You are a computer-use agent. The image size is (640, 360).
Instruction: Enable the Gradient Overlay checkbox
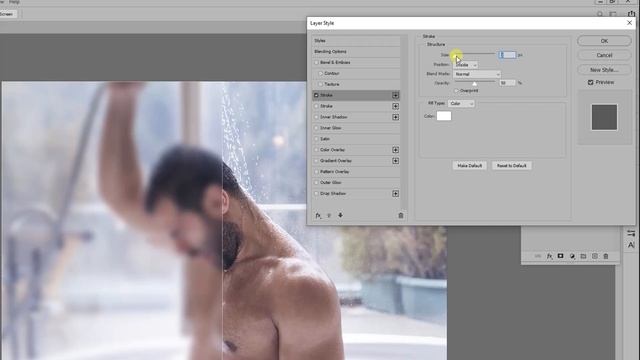tap(316, 161)
